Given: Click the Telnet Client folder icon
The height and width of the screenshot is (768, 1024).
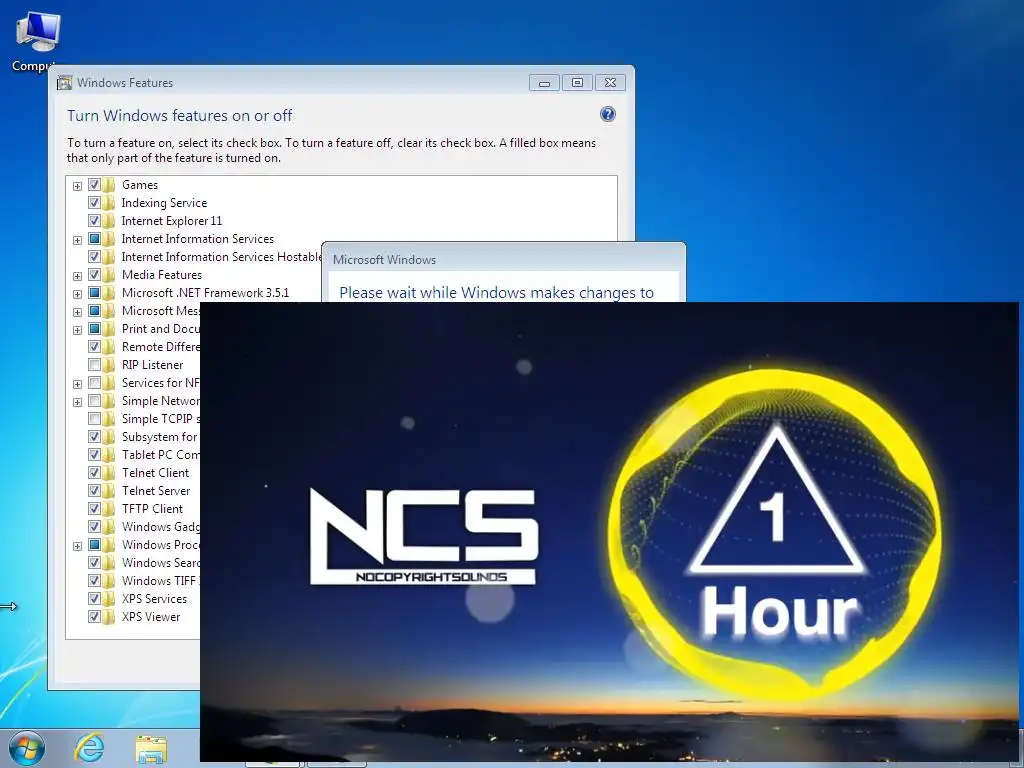Looking at the screenshot, I should 108,473.
